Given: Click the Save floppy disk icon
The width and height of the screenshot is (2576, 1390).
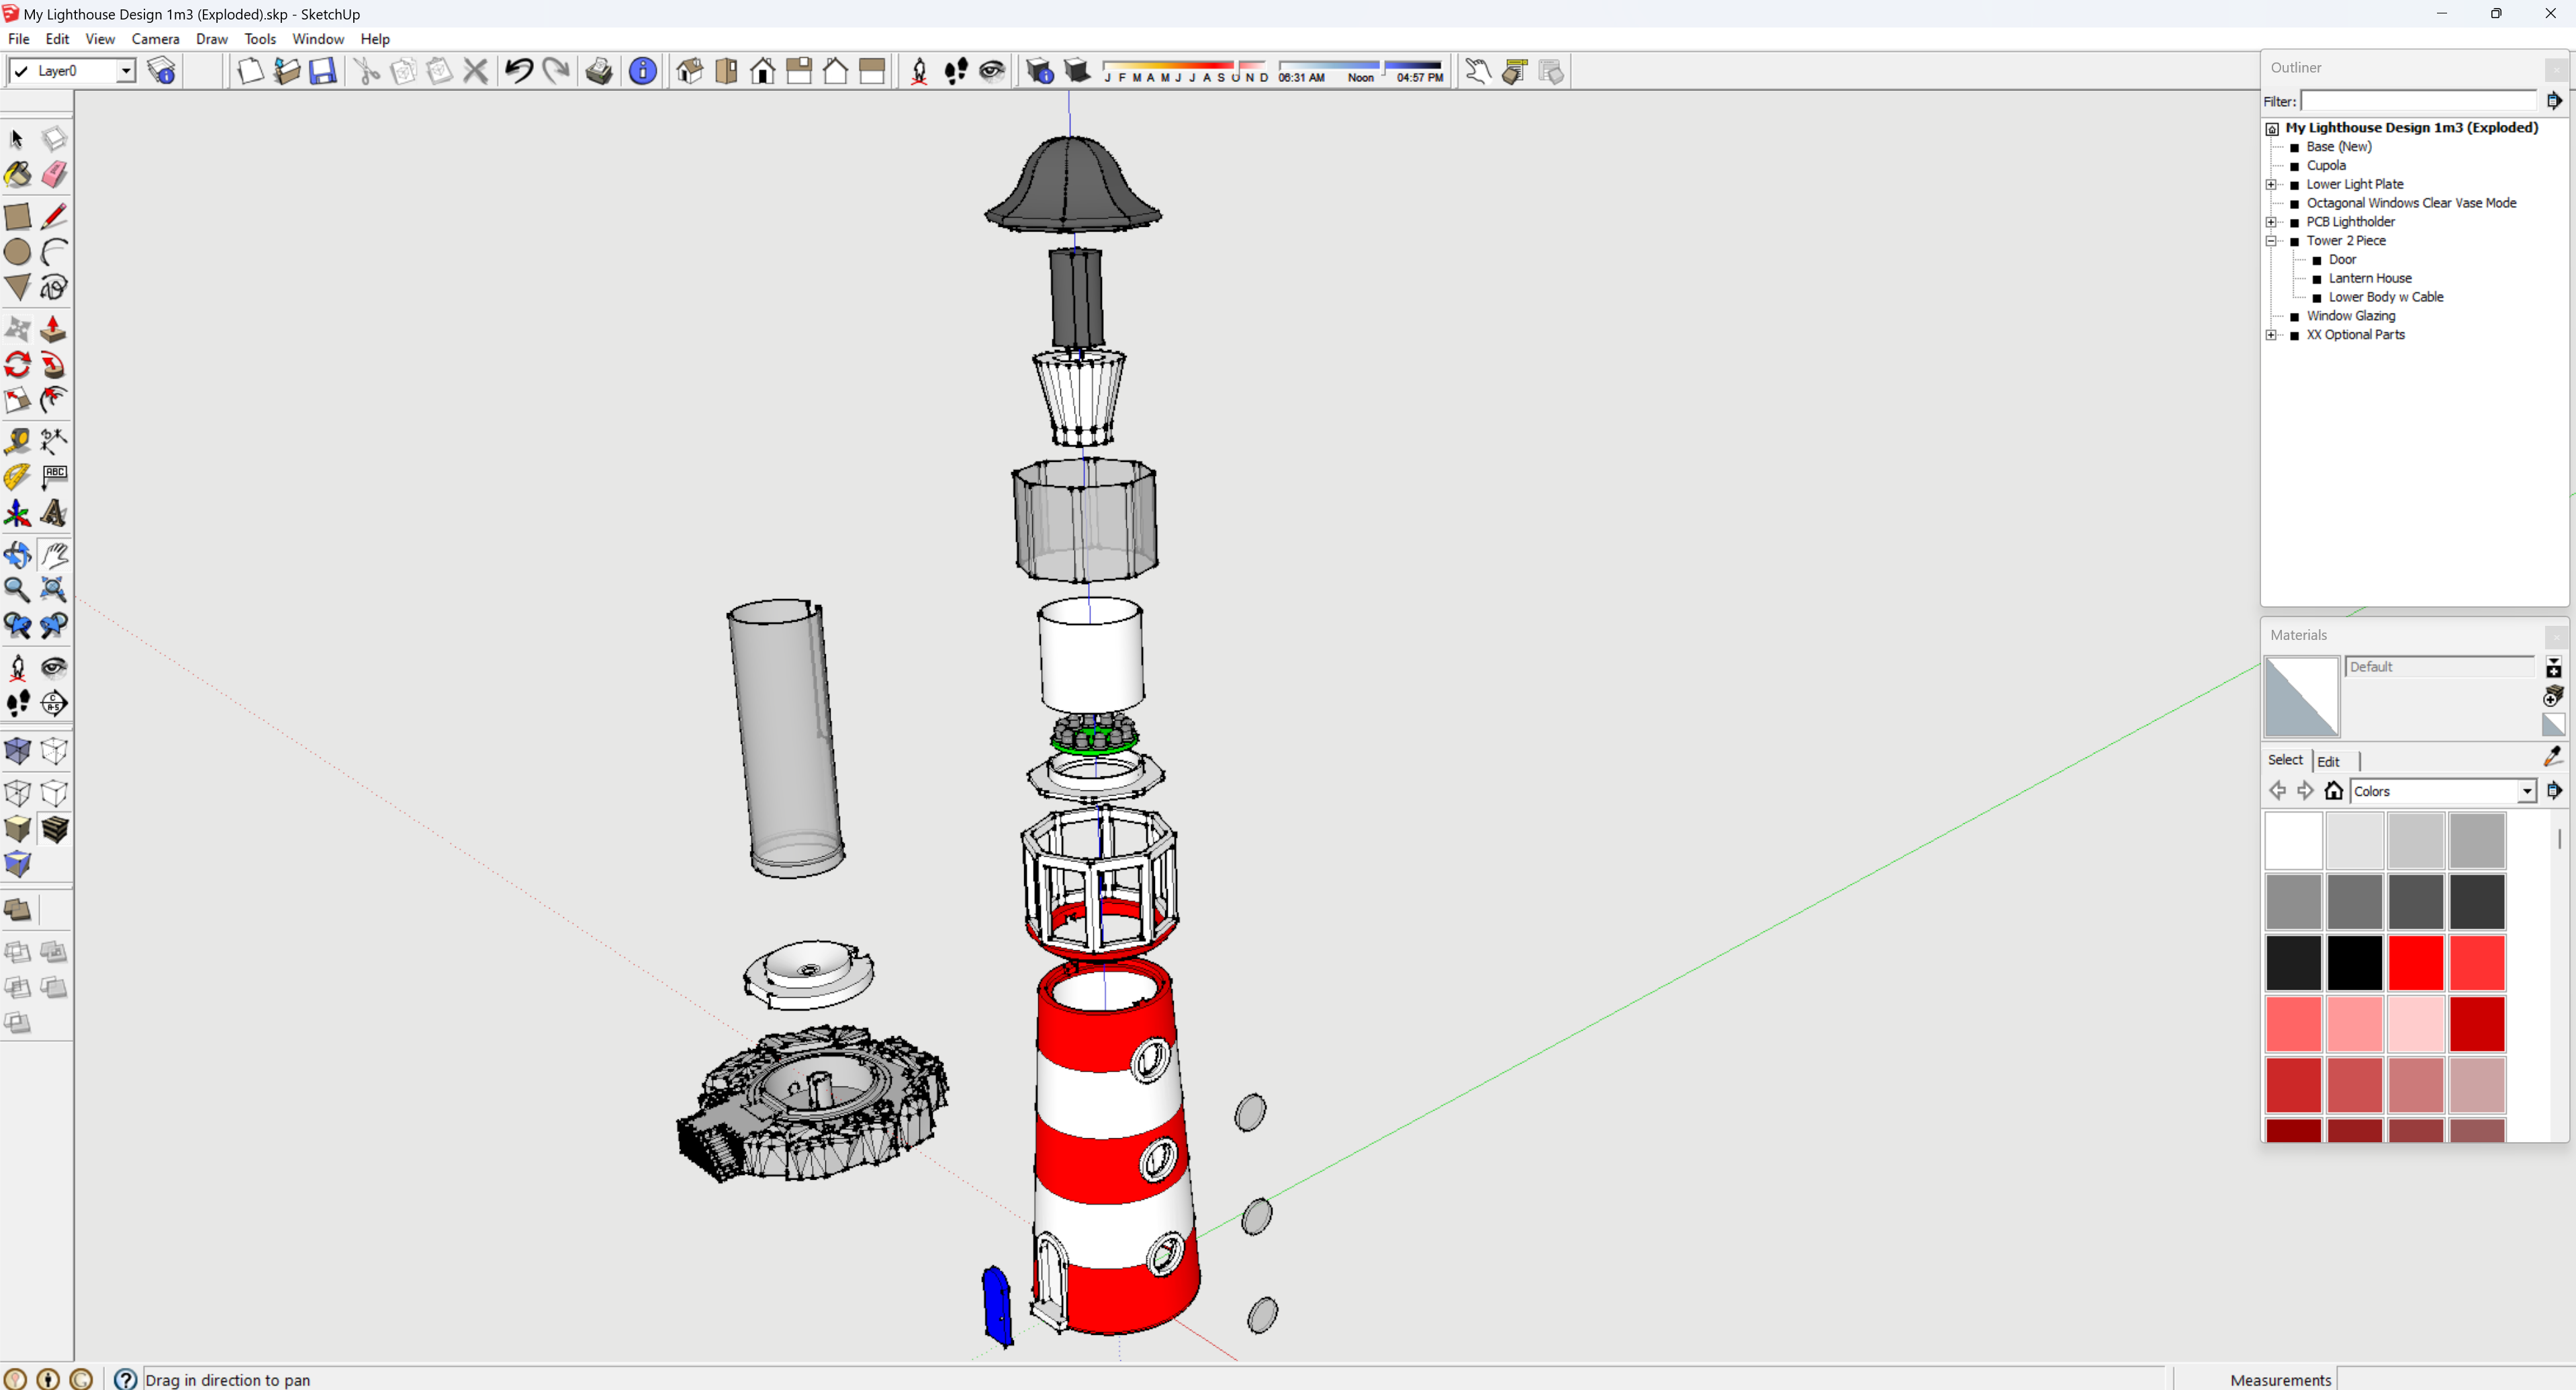Looking at the screenshot, I should point(322,71).
